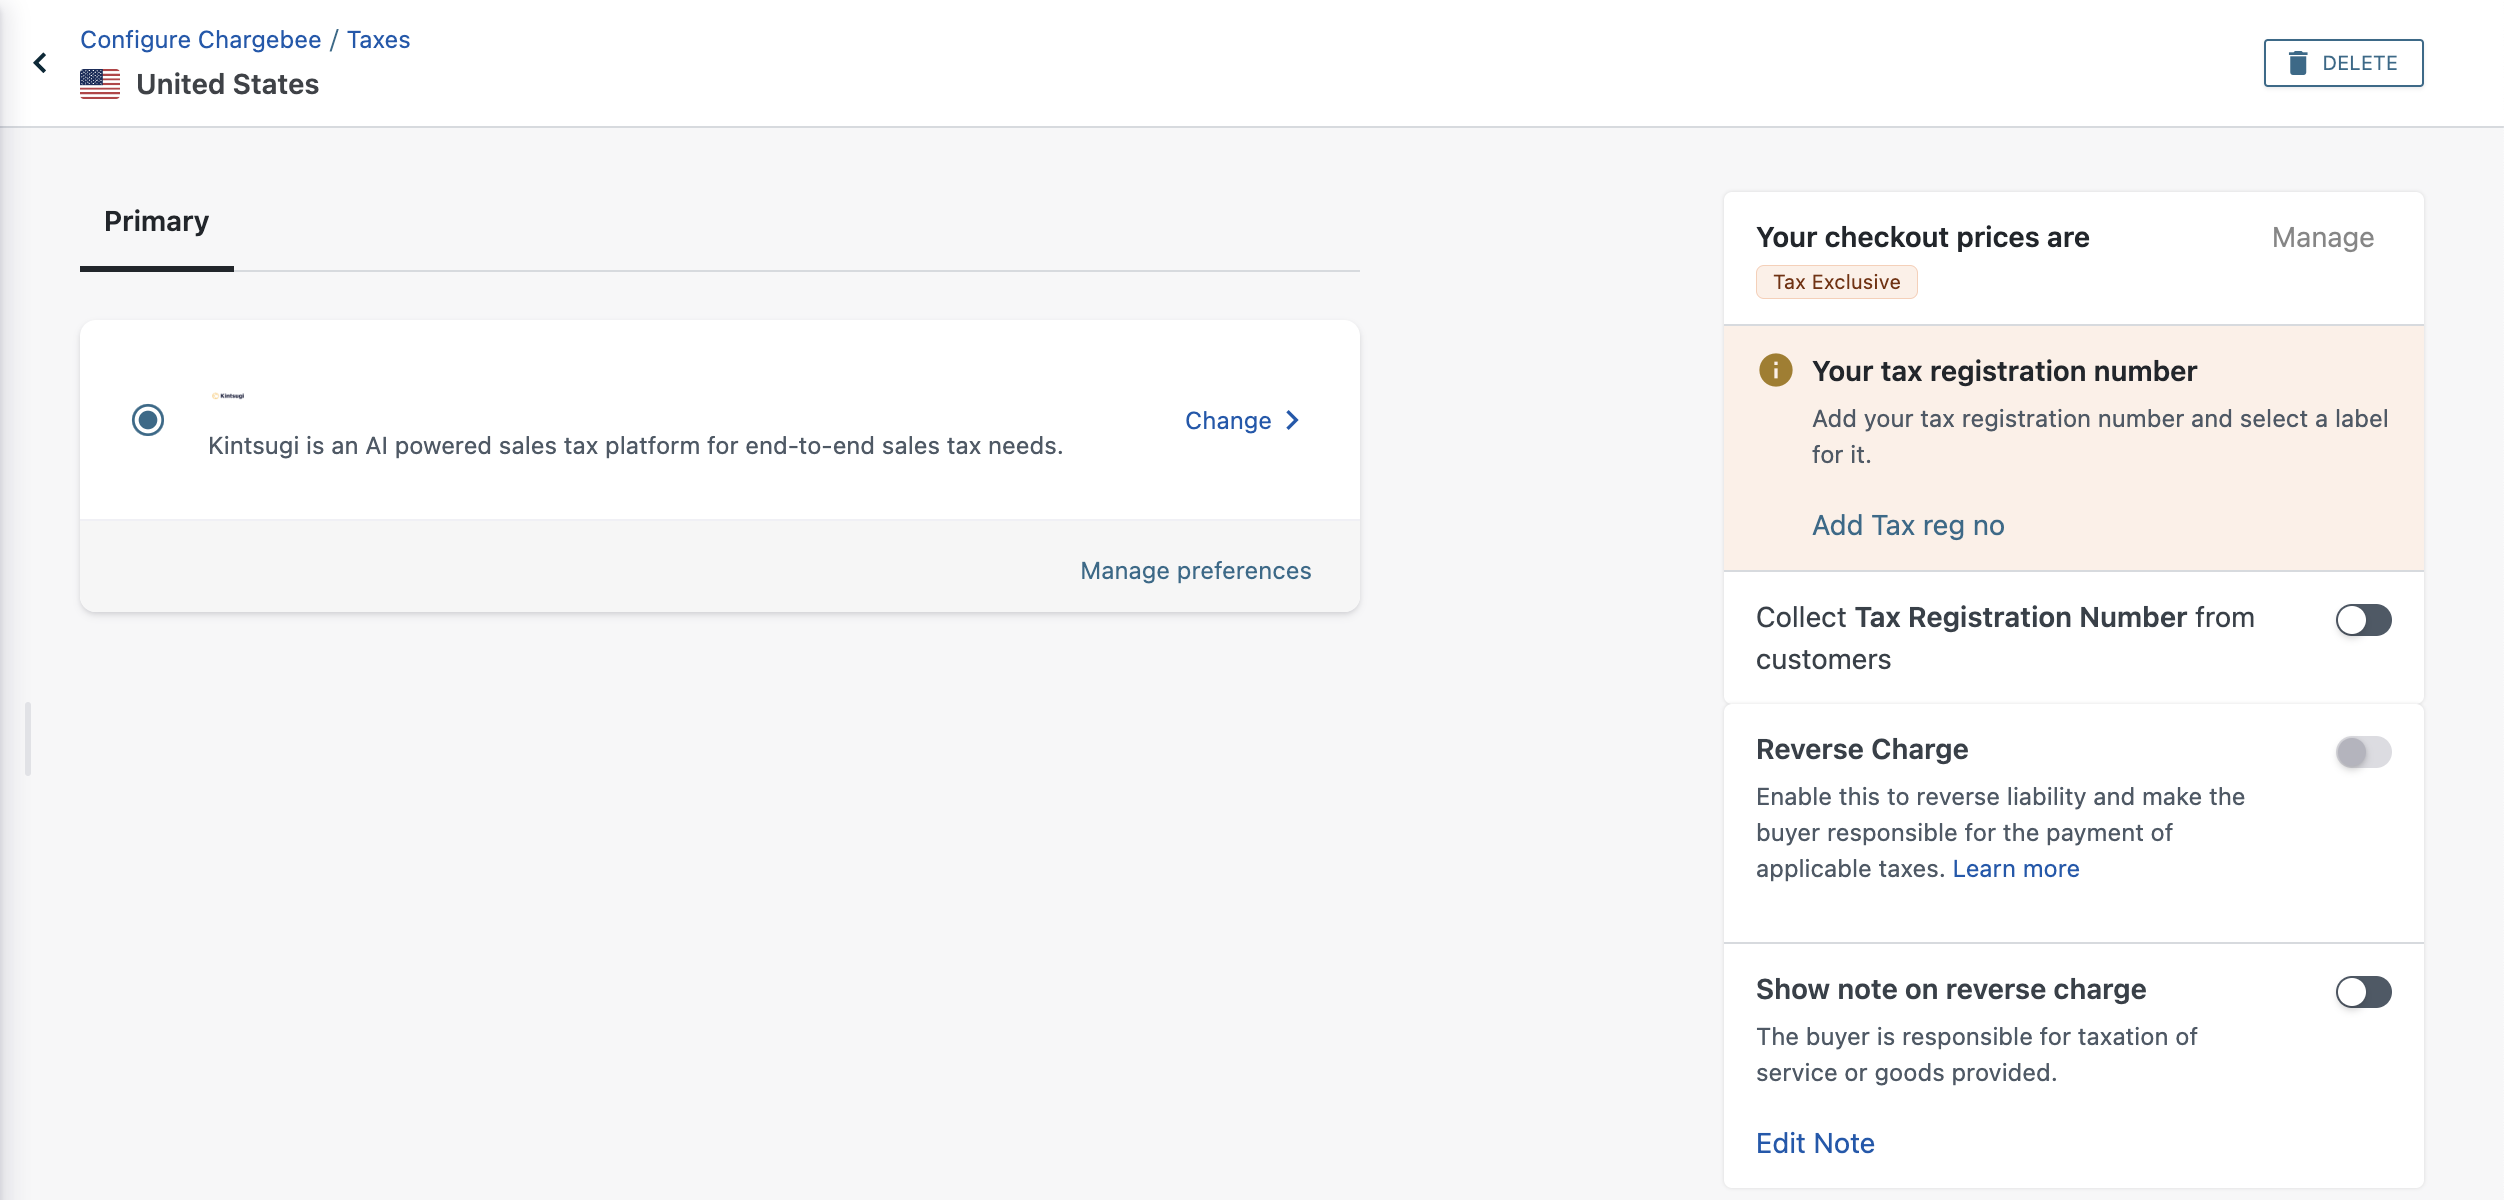Viewport: 2504px width, 1200px height.
Task: Click the United States flag icon
Action: pos(100,84)
